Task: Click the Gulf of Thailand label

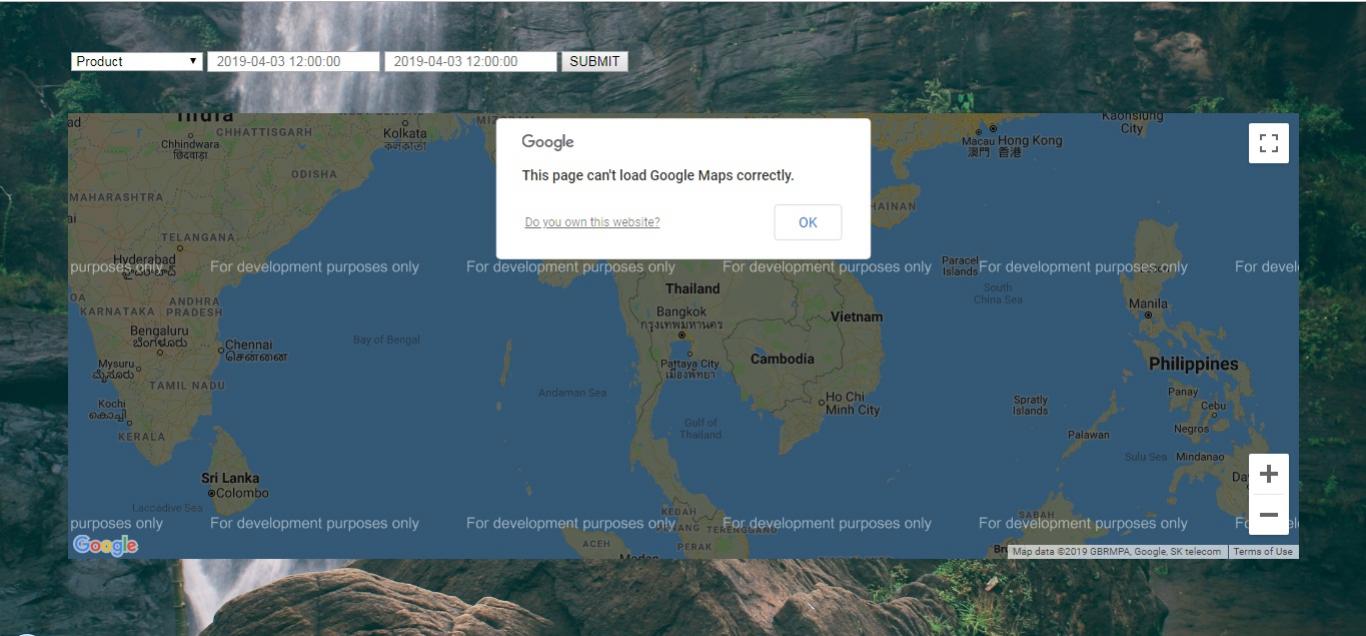Action: coord(700,428)
